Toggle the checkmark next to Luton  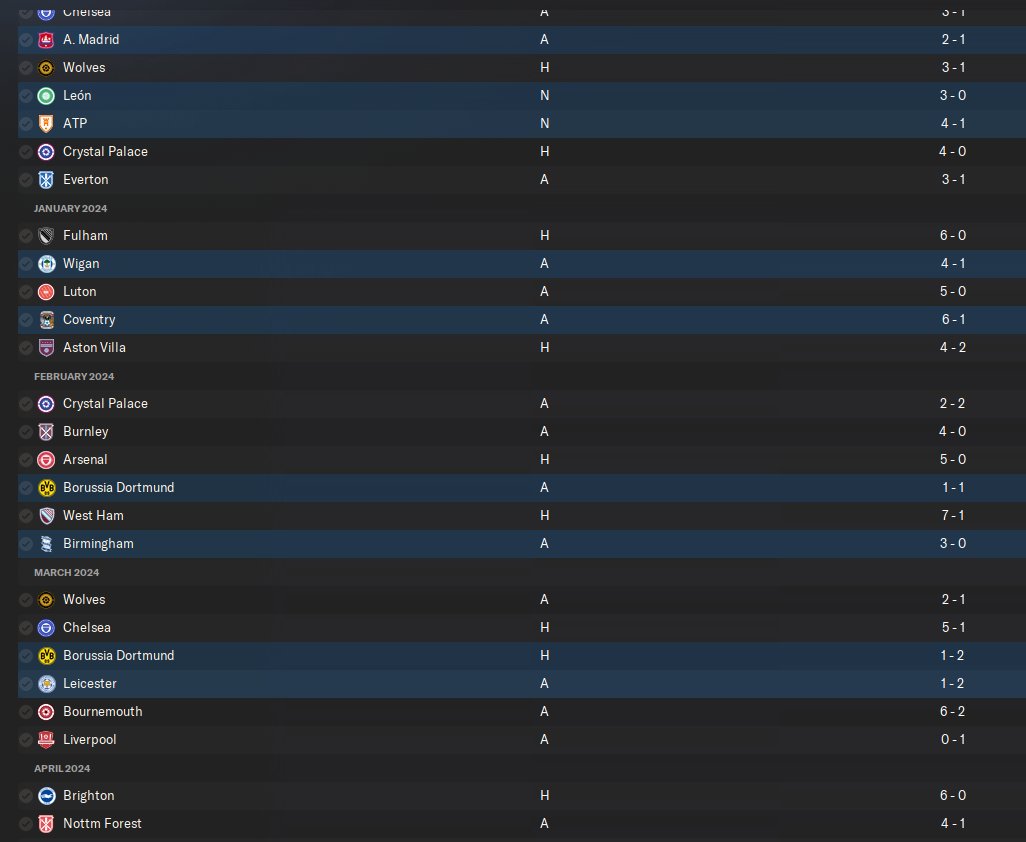tap(26, 292)
